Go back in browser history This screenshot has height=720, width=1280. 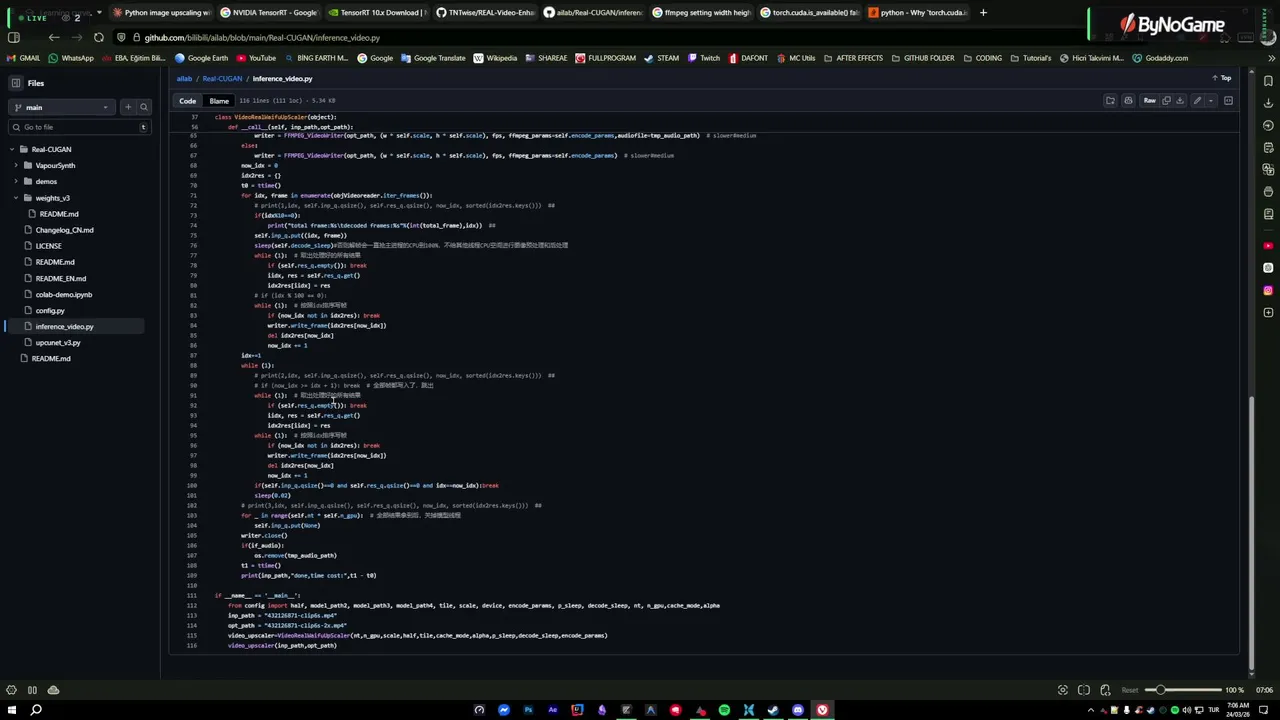click(54, 37)
